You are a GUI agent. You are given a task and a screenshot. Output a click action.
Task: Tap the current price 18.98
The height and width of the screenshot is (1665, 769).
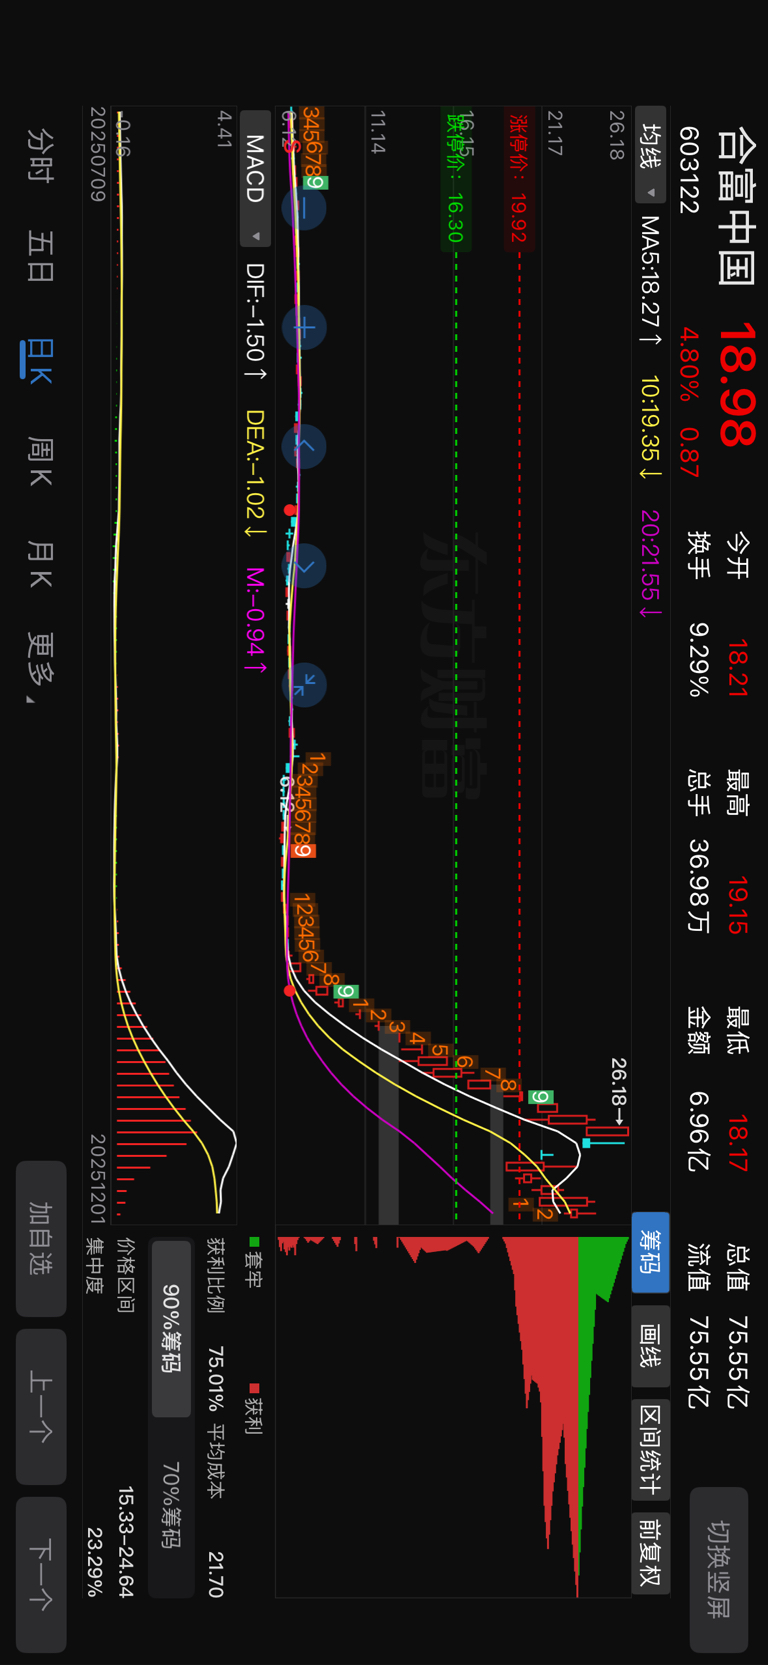click(x=738, y=384)
